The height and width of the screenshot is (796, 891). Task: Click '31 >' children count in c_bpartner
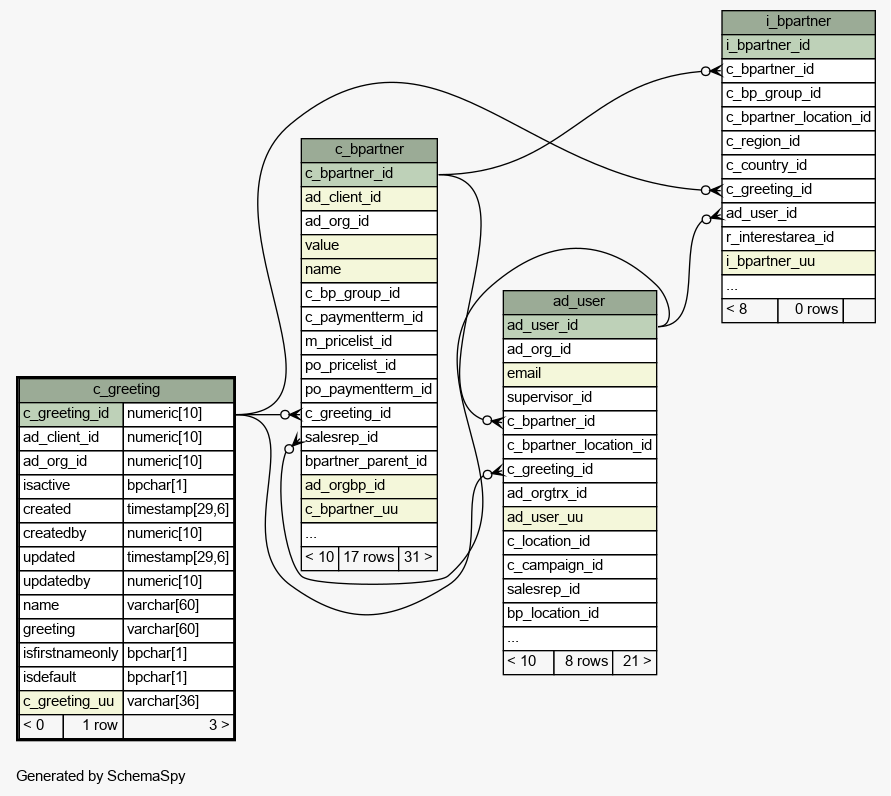click(418, 558)
